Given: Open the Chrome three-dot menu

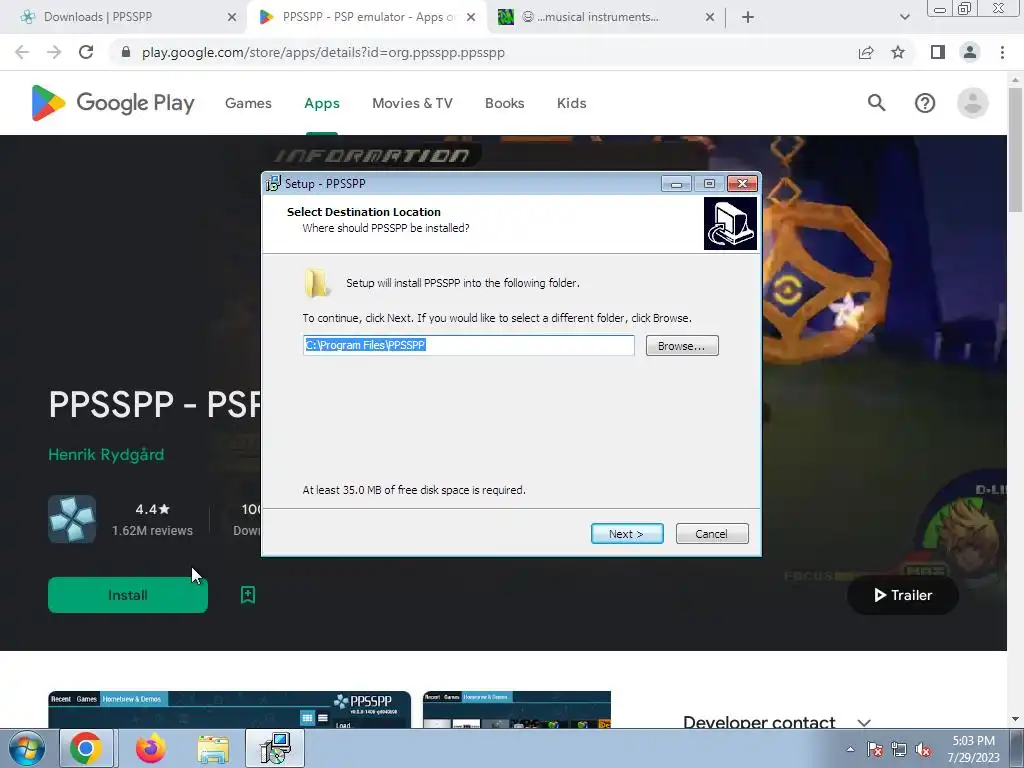Looking at the screenshot, I should [x=1002, y=52].
